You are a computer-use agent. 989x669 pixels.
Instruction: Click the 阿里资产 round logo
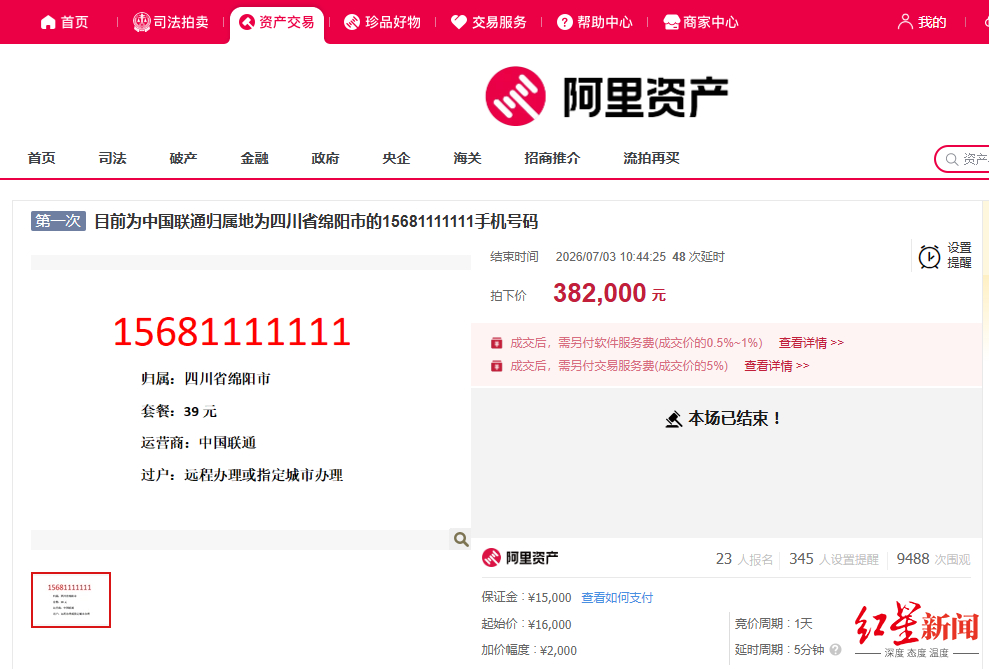point(515,96)
